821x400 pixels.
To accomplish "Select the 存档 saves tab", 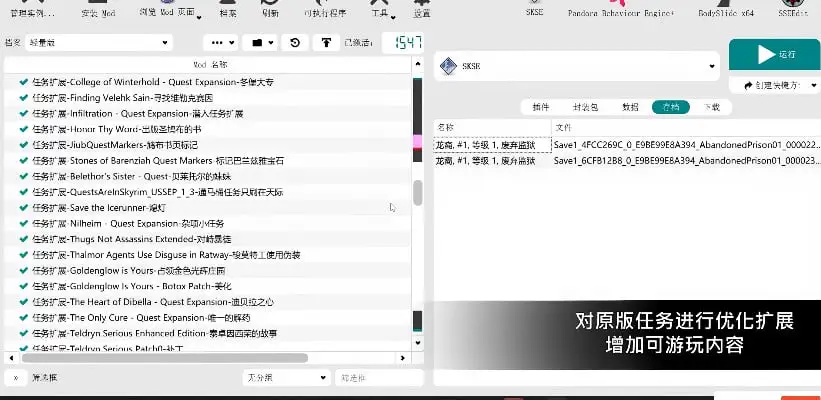I will click(x=671, y=107).
